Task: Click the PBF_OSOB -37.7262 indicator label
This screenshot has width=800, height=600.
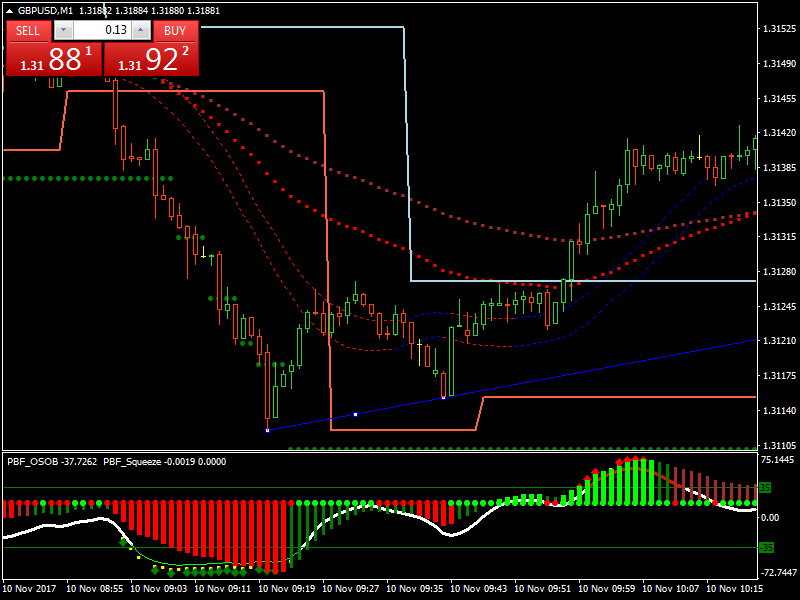Action: [52, 462]
